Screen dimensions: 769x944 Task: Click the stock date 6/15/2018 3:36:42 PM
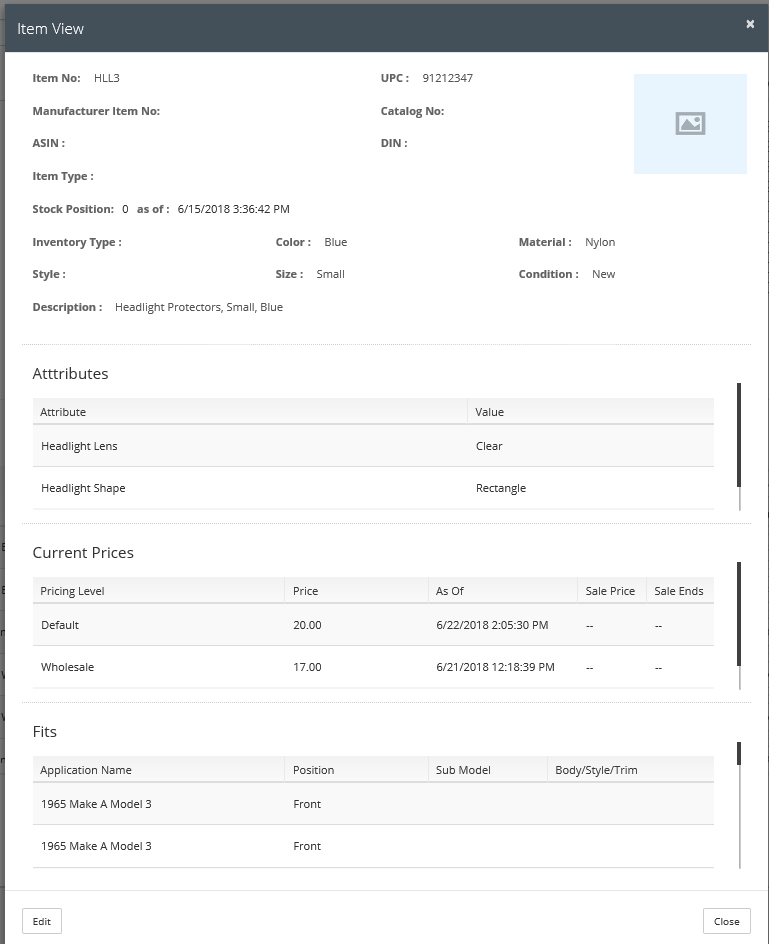234,209
